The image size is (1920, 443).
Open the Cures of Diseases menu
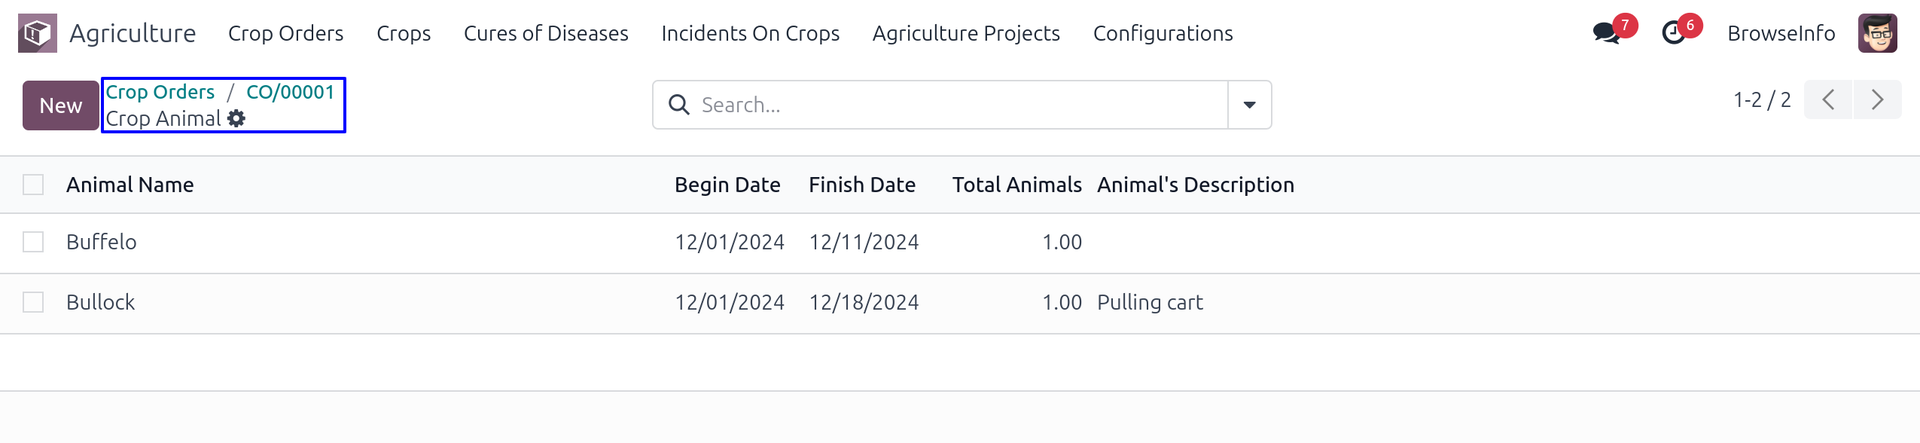pyautogui.click(x=546, y=33)
